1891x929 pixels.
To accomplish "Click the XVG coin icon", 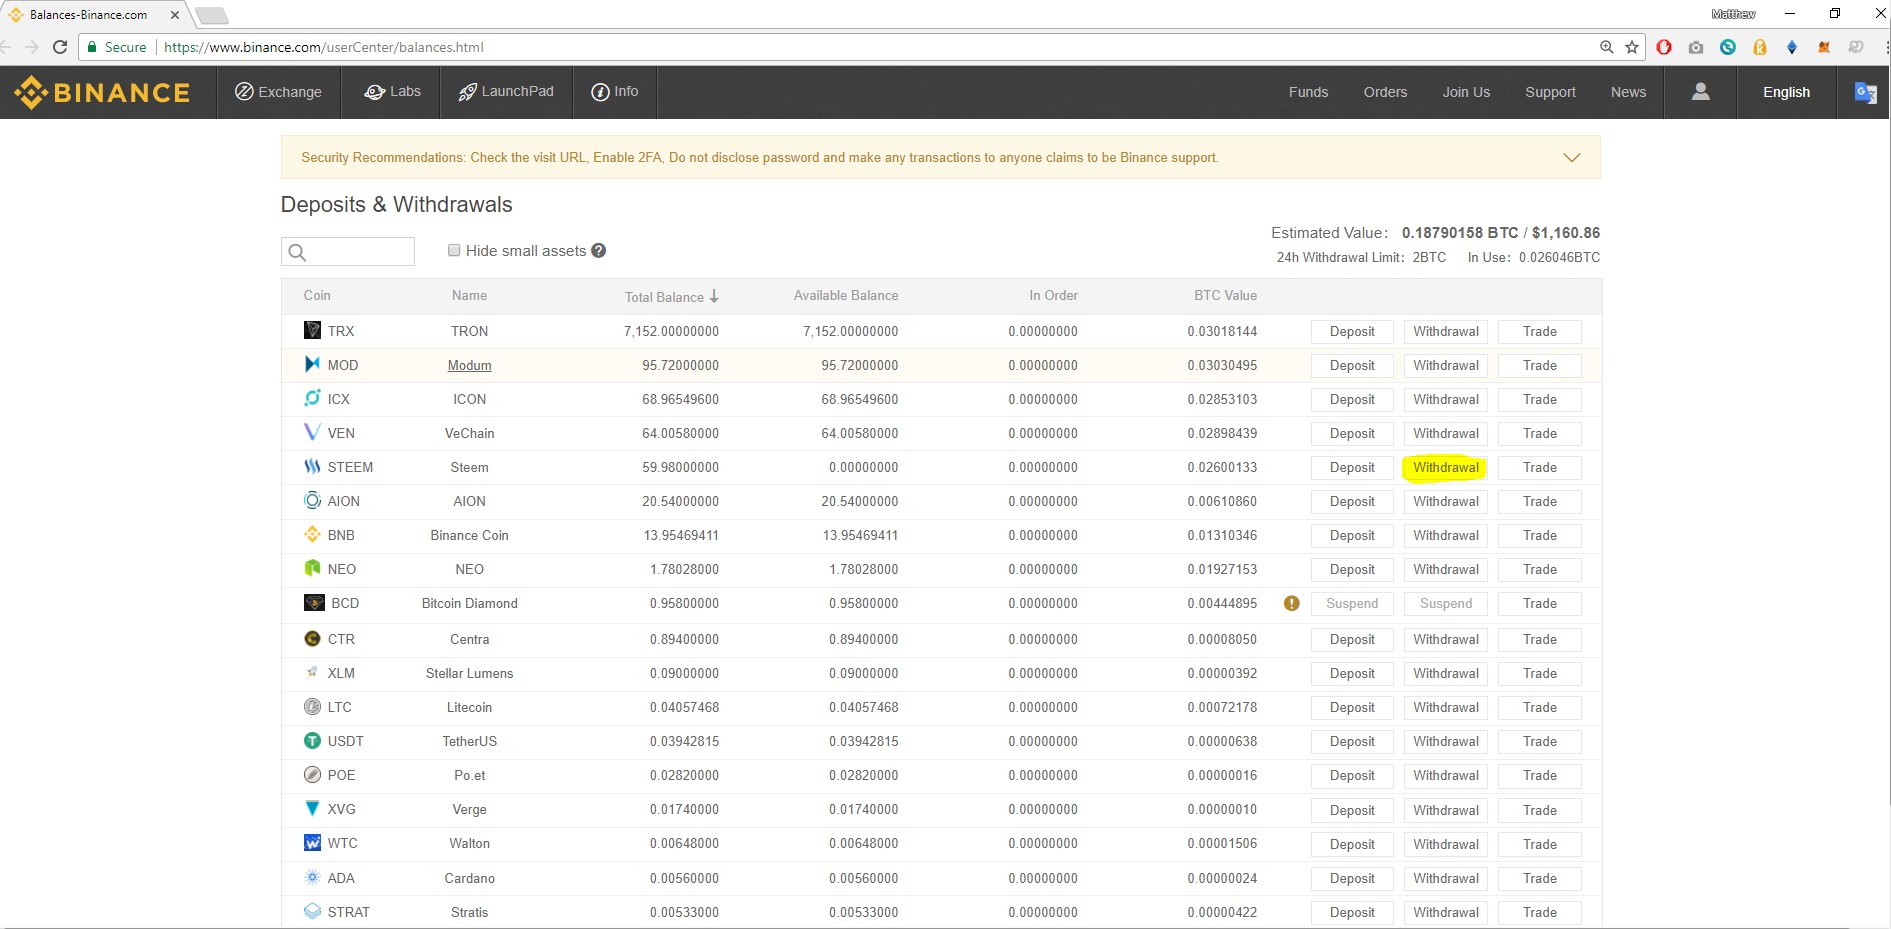I will (312, 808).
